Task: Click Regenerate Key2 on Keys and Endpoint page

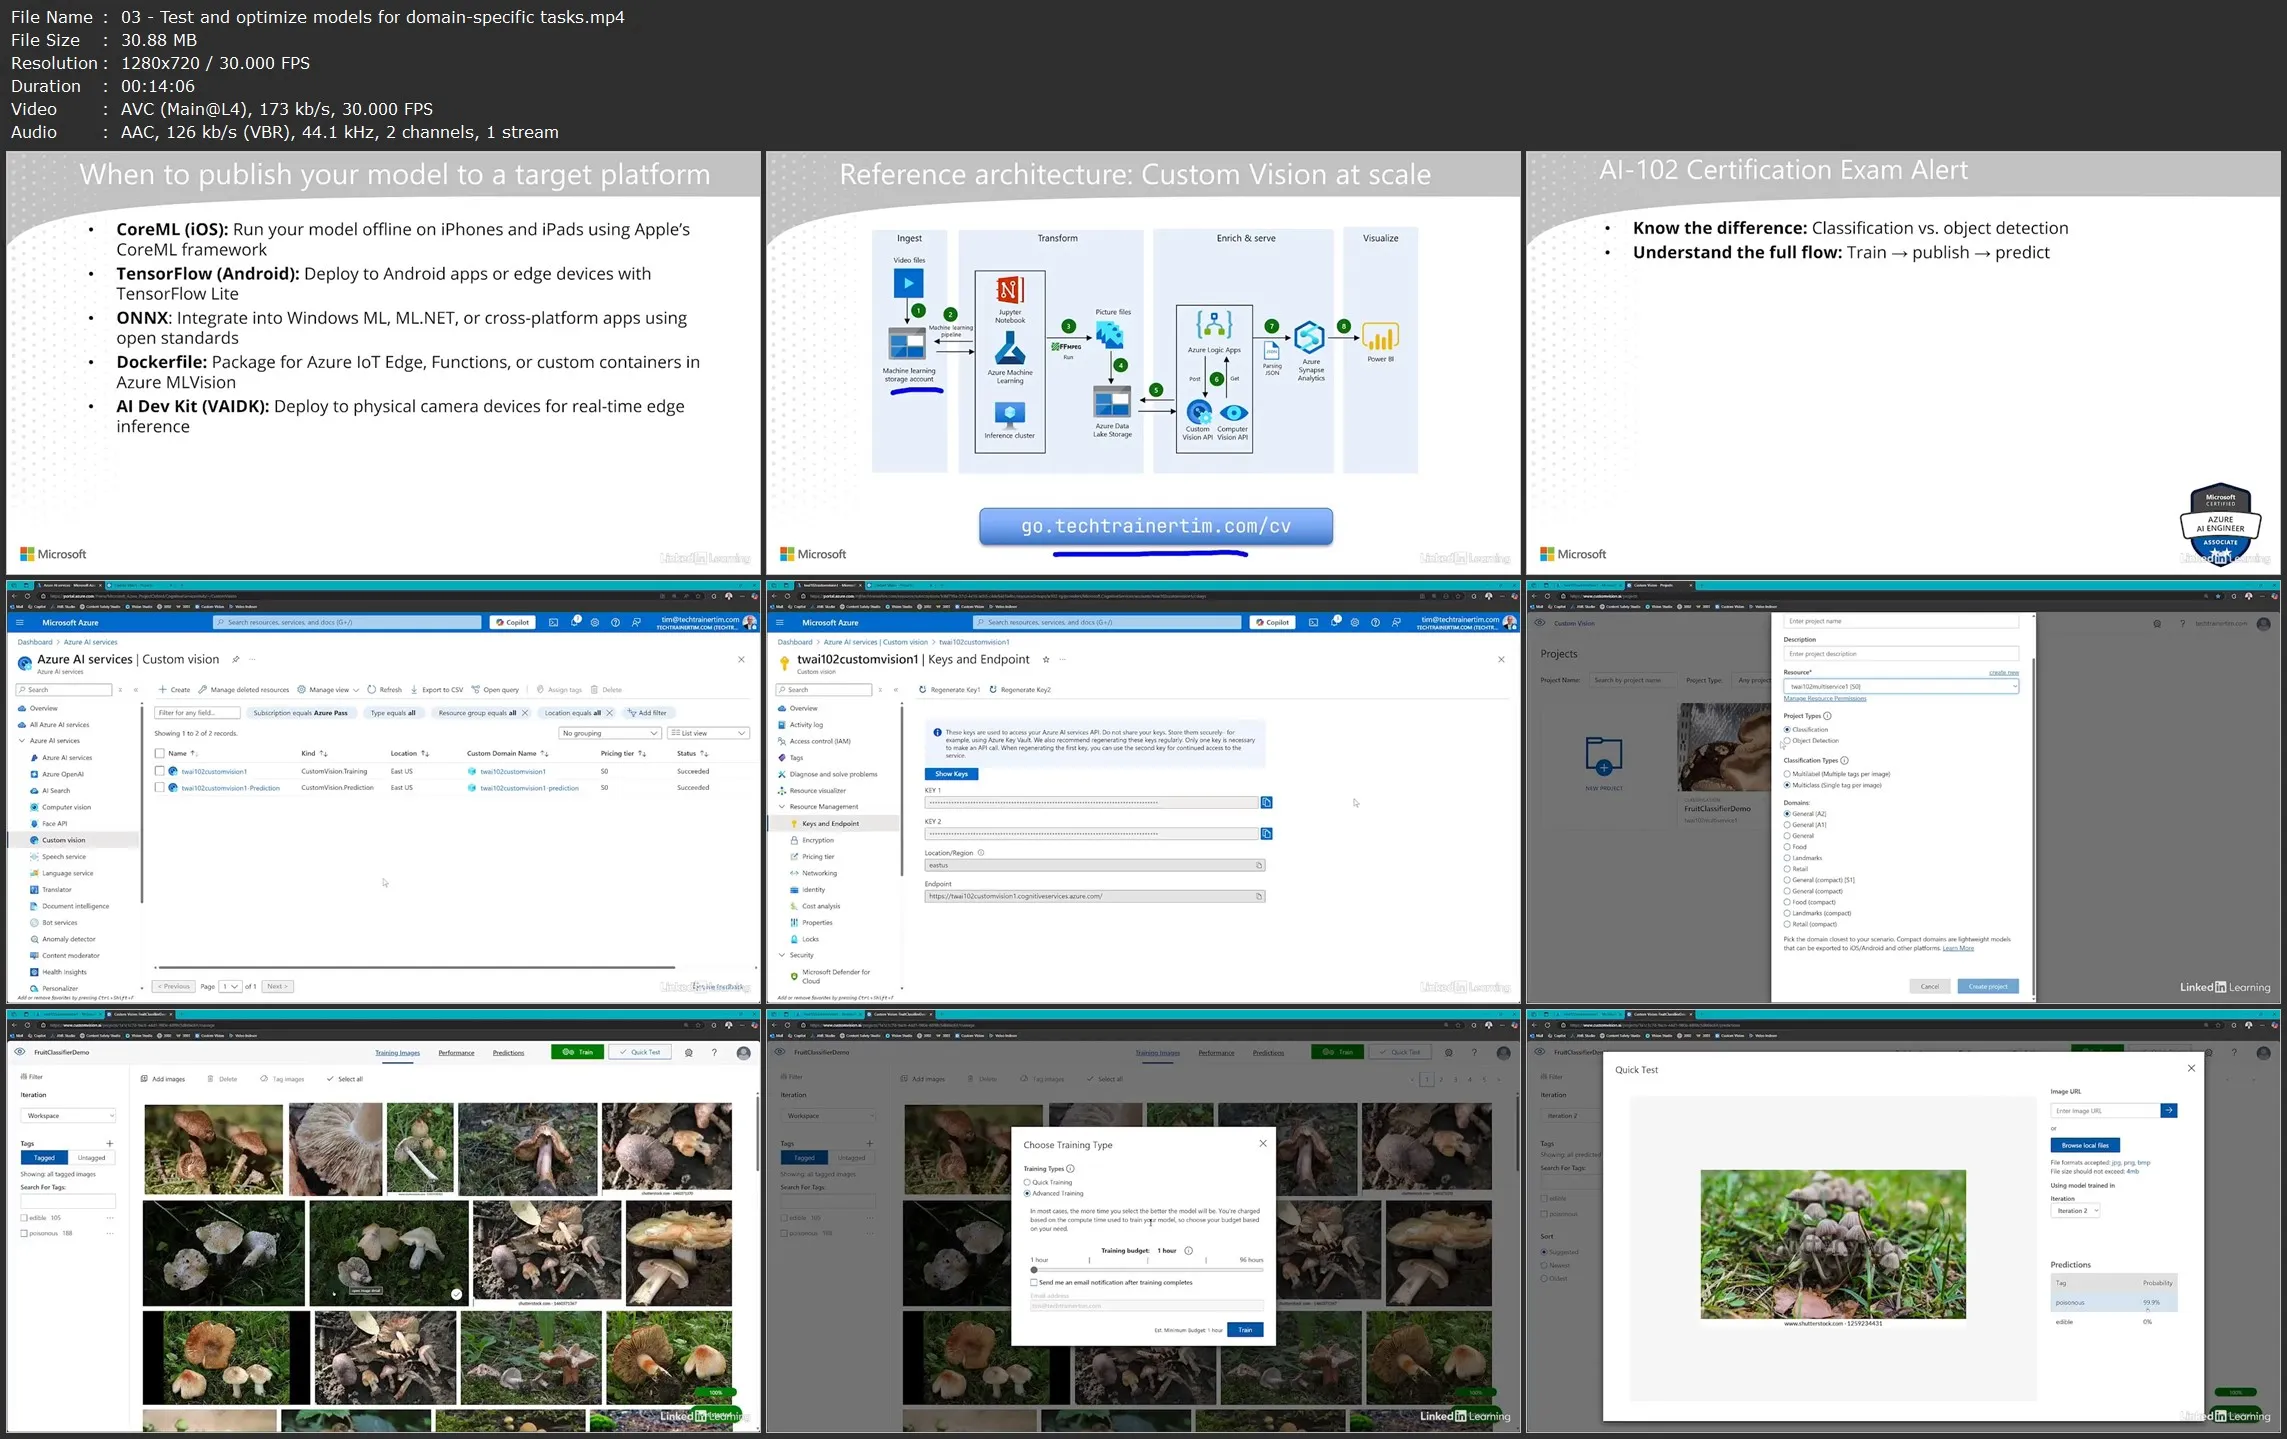Action: coord(1020,689)
